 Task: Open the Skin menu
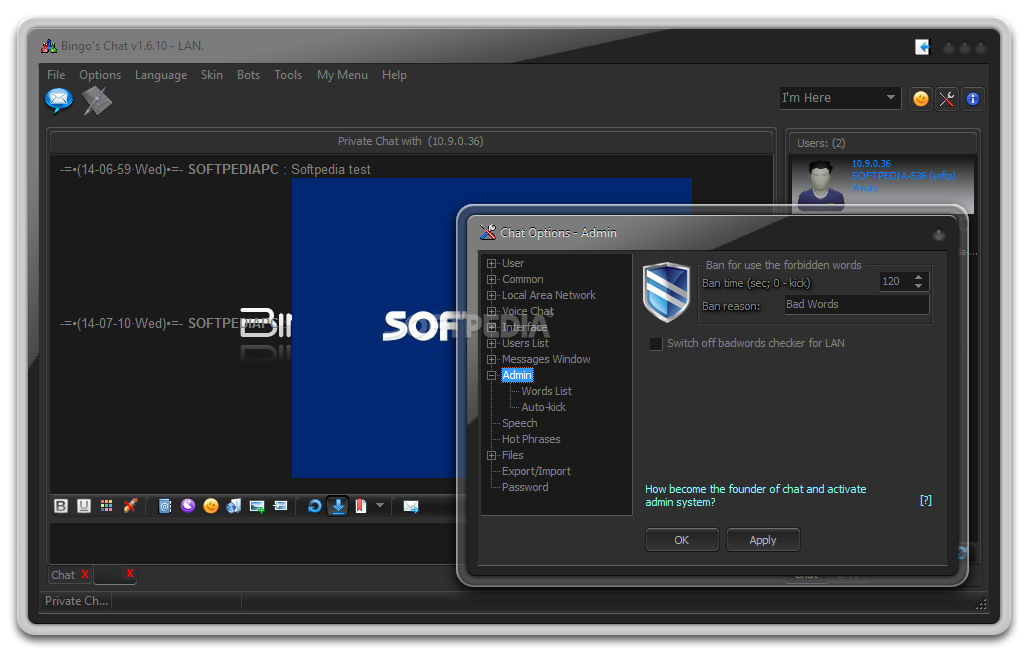[x=212, y=75]
